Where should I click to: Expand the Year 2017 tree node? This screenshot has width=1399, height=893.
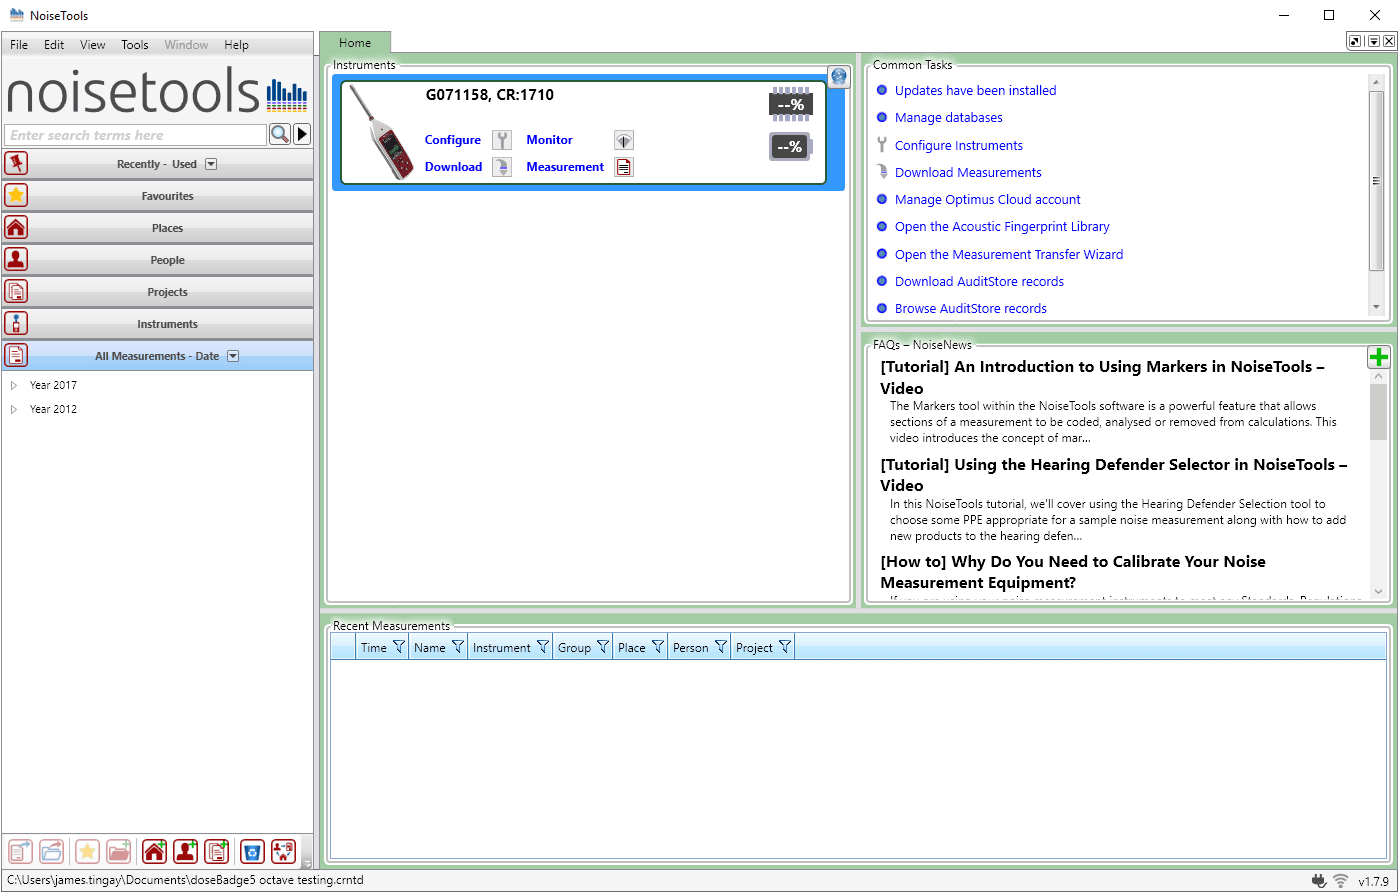click(x=14, y=385)
